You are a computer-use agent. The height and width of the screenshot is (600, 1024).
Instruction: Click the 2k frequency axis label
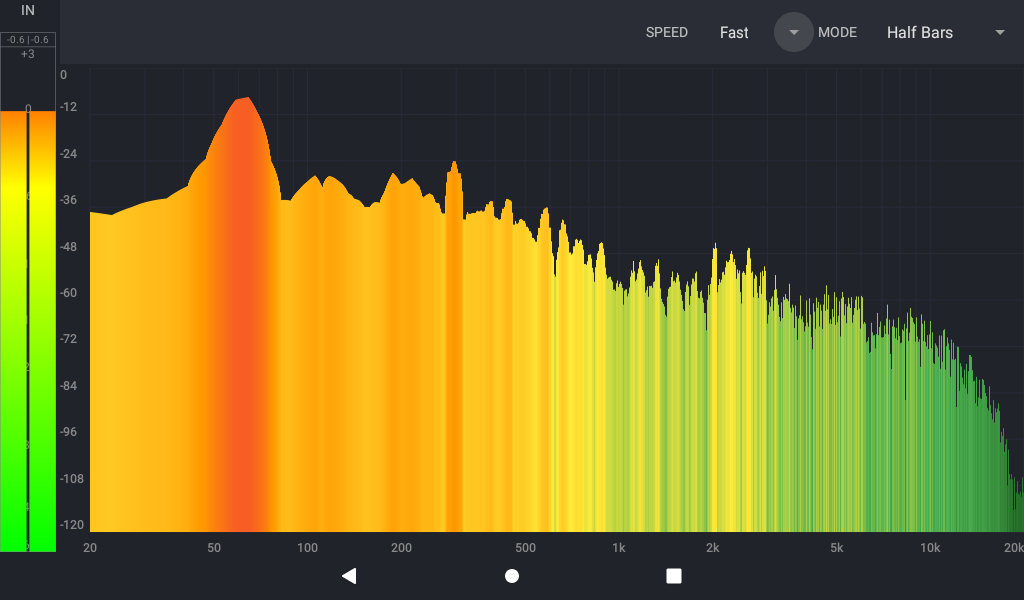click(x=712, y=548)
